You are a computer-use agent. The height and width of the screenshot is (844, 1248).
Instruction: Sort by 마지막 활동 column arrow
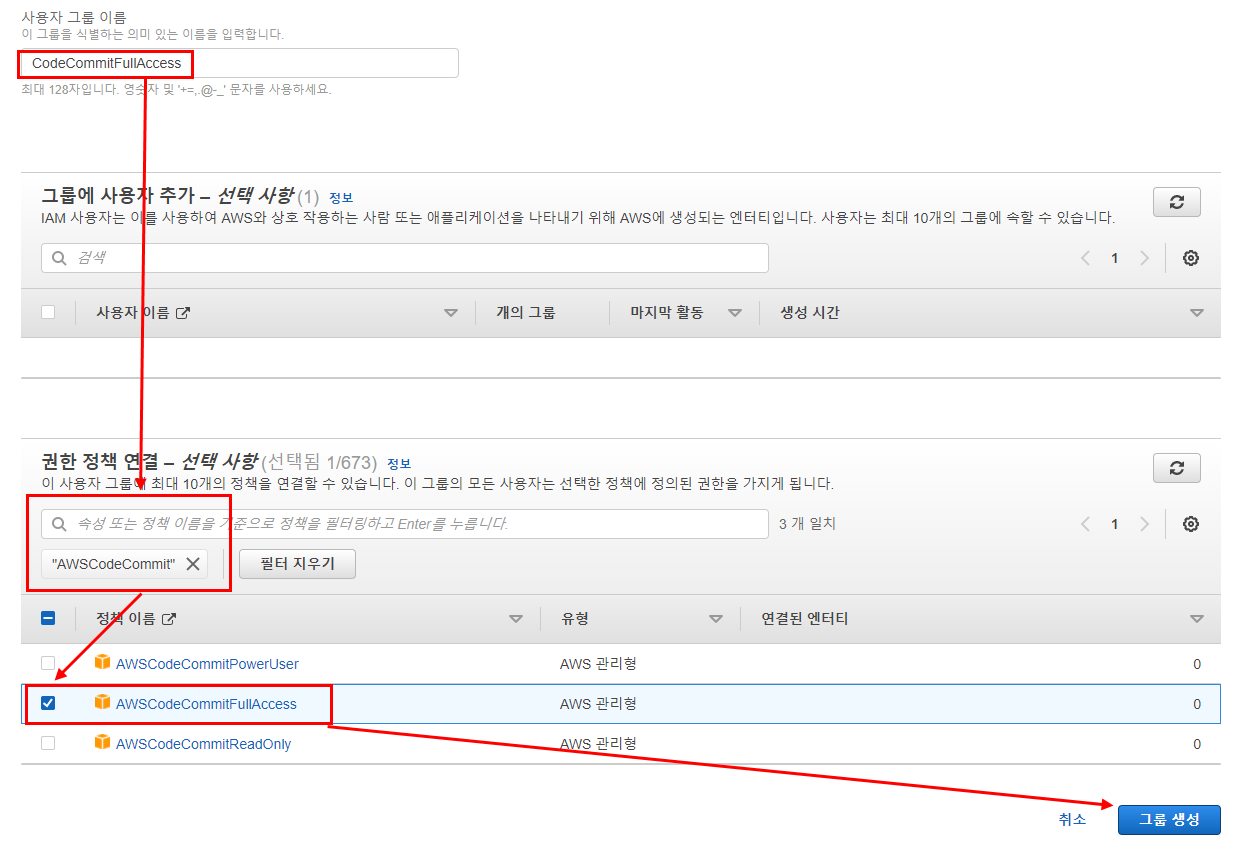(735, 313)
